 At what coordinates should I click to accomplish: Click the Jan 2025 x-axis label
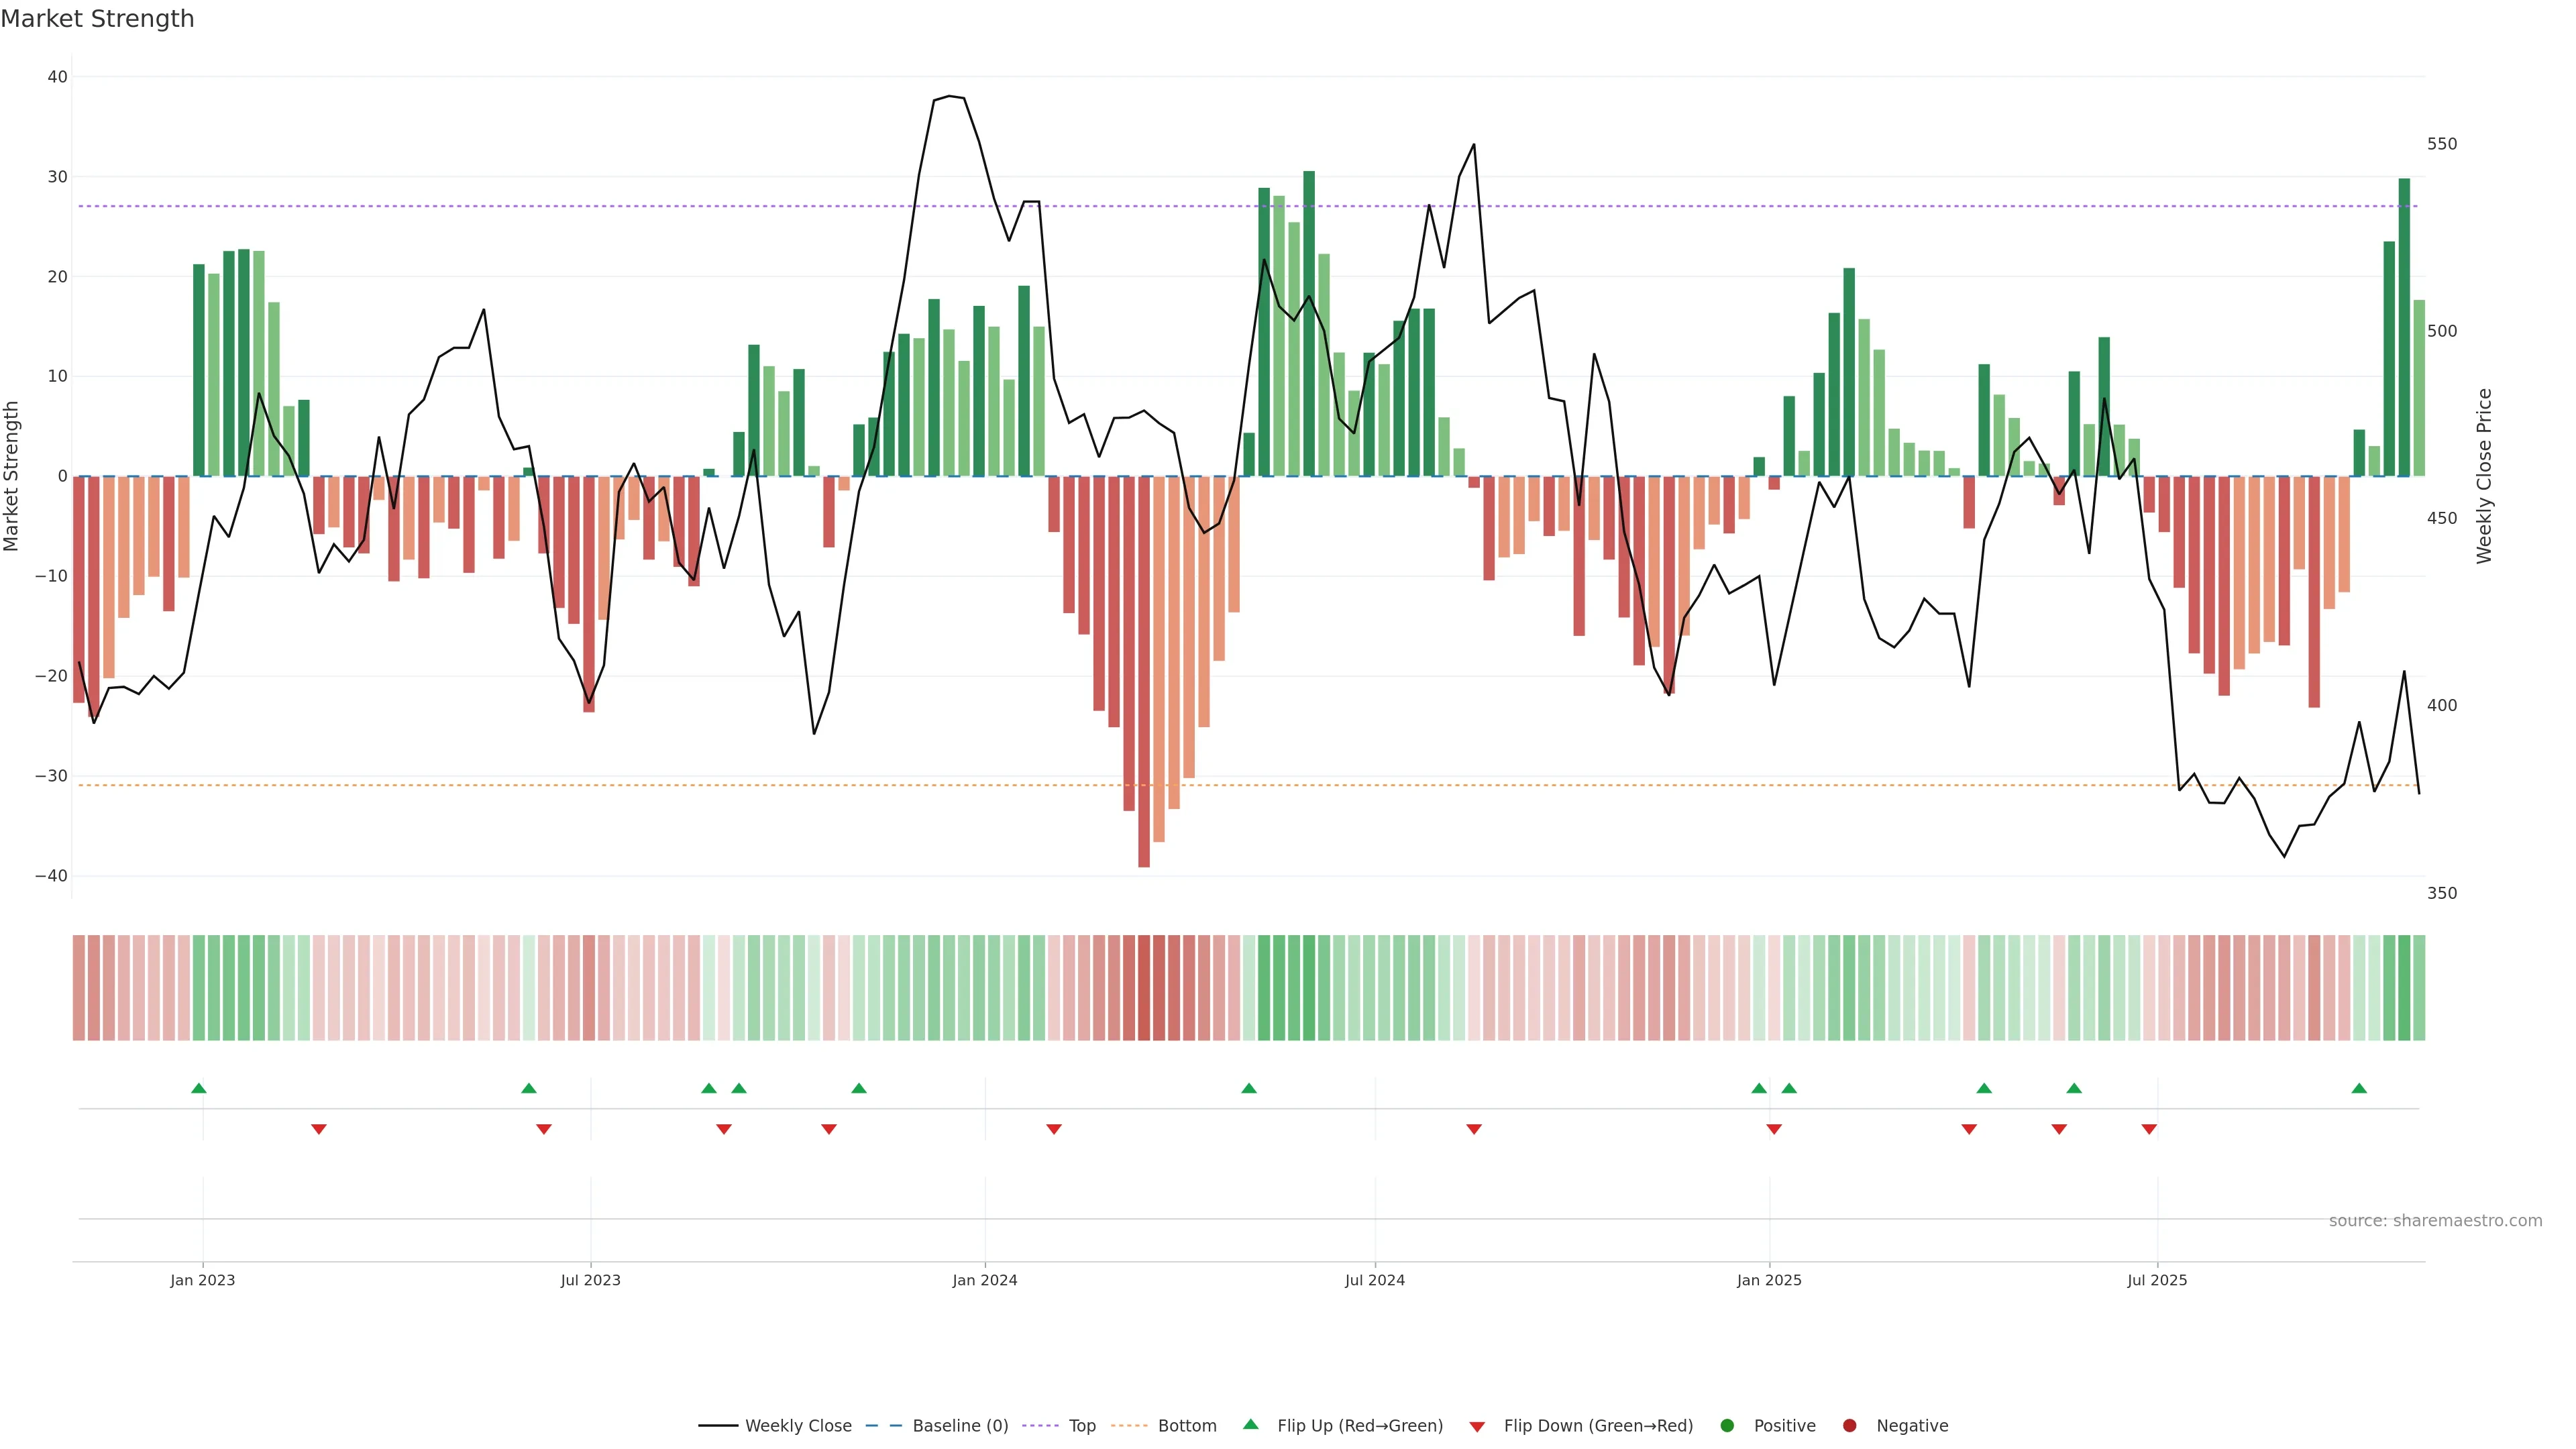point(1769,1280)
